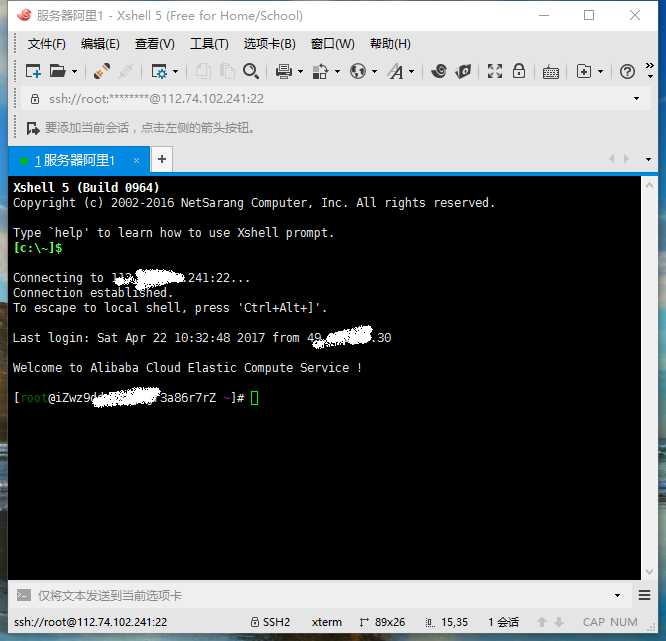The height and width of the screenshot is (641, 666).
Task: Click the New tab layout plus-page icon
Action: click(584, 71)
